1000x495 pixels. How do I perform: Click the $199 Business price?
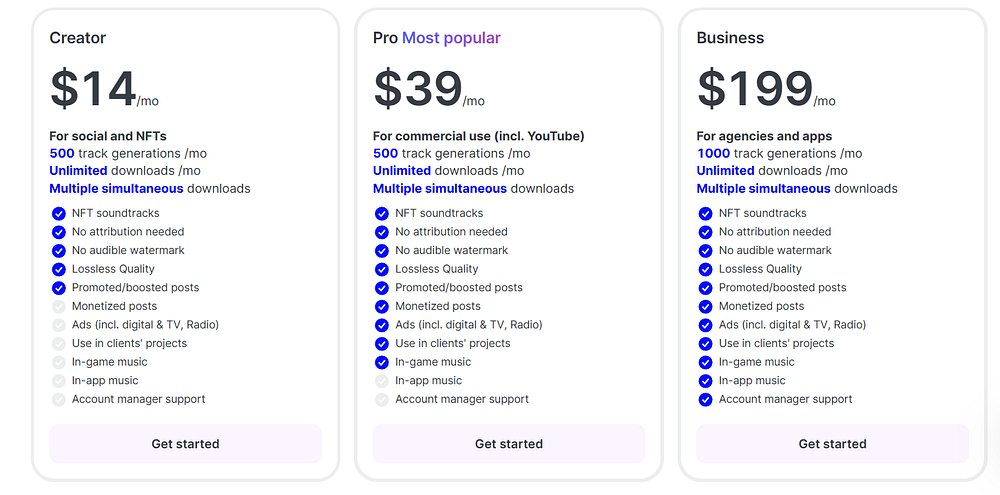tap(755, 89)
